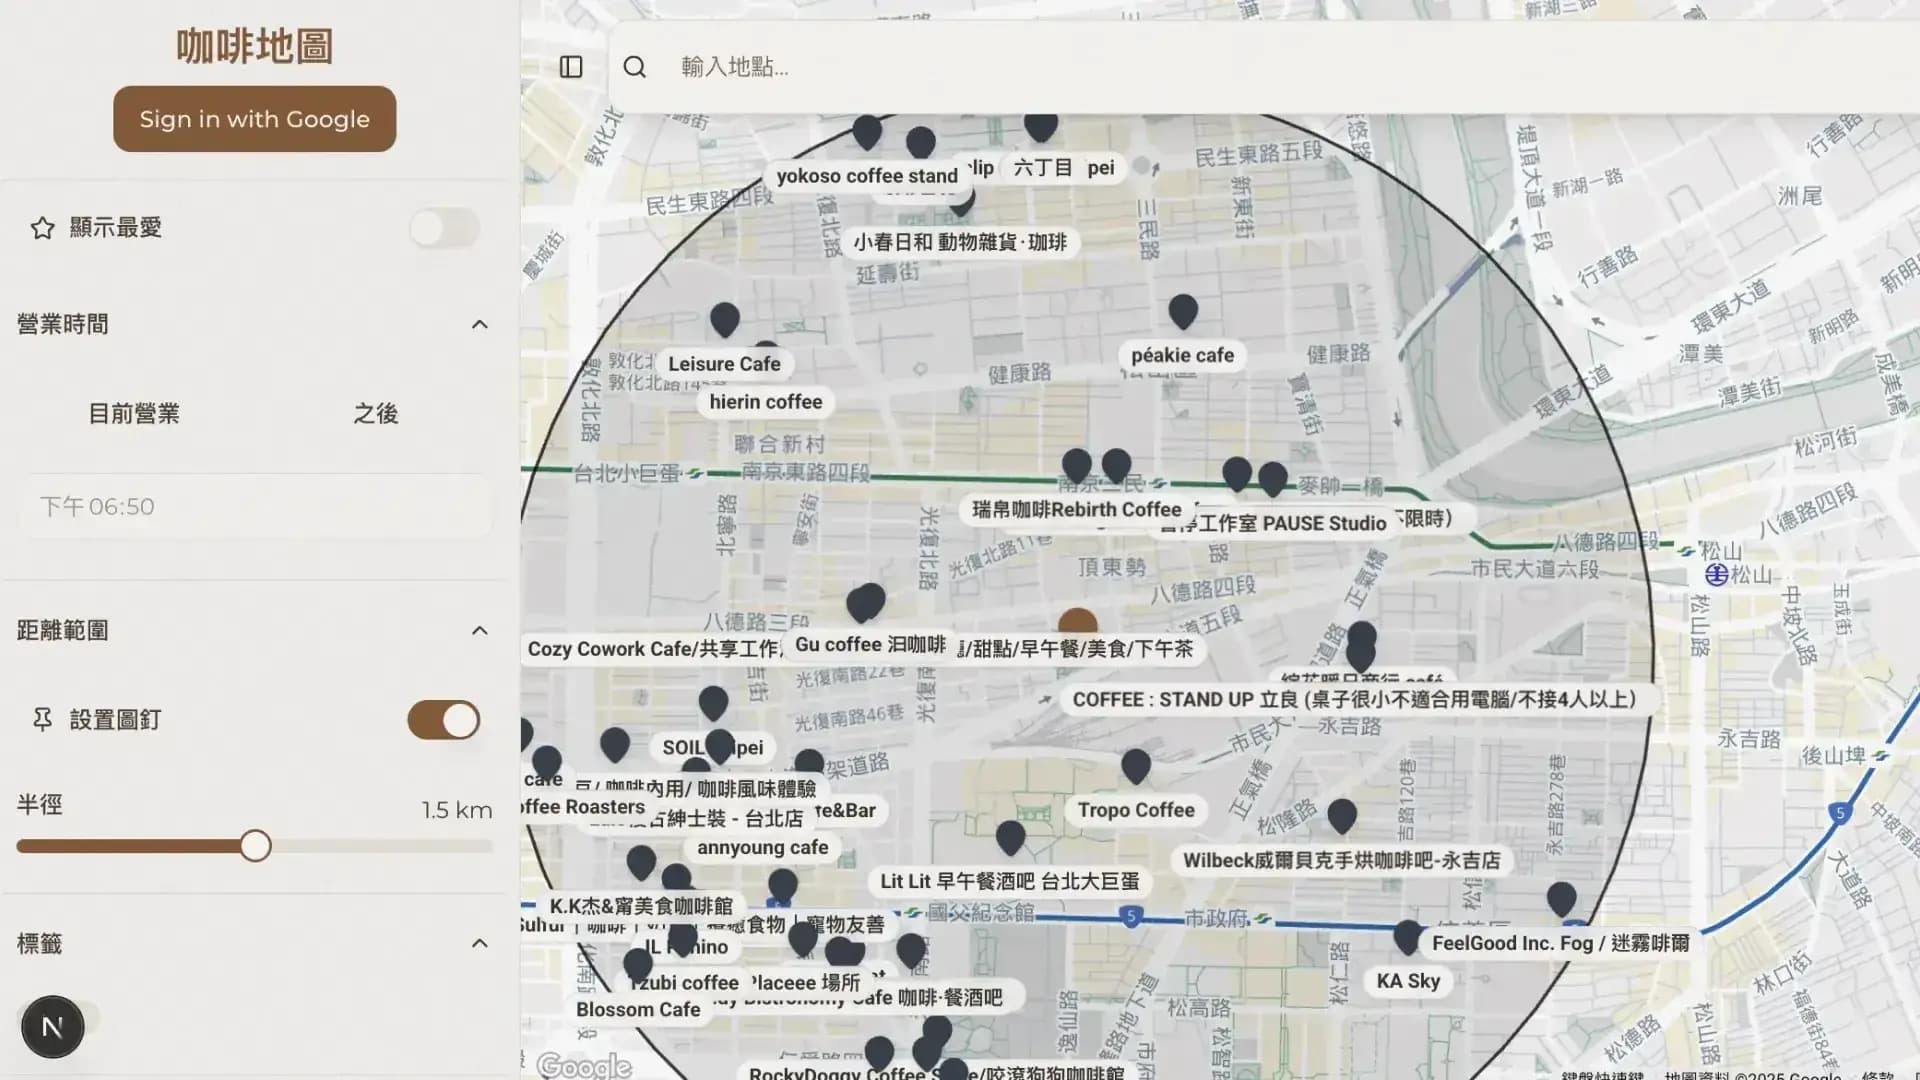Collapse the 距離範圍 section

click(x=479, y=630)
